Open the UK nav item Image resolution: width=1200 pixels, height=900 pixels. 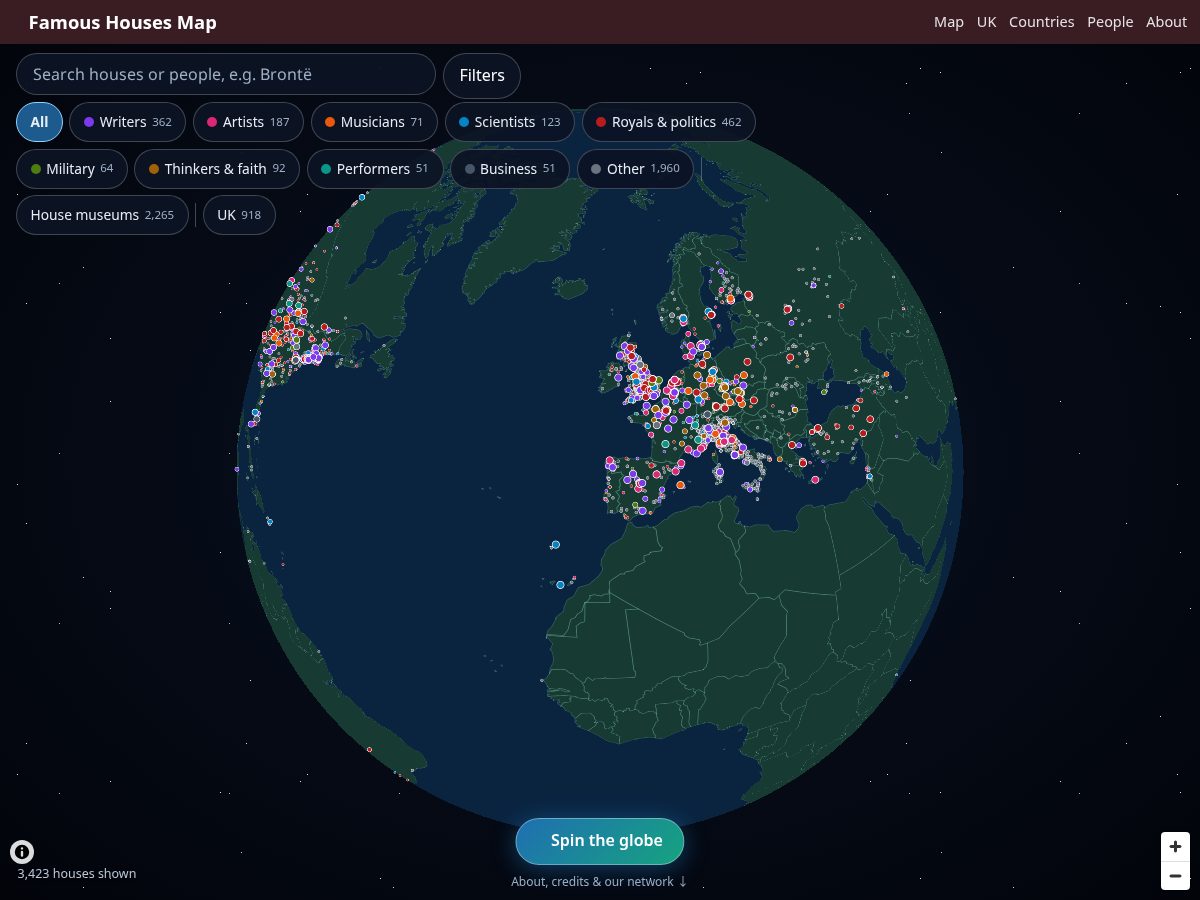[x=987, y=22]
